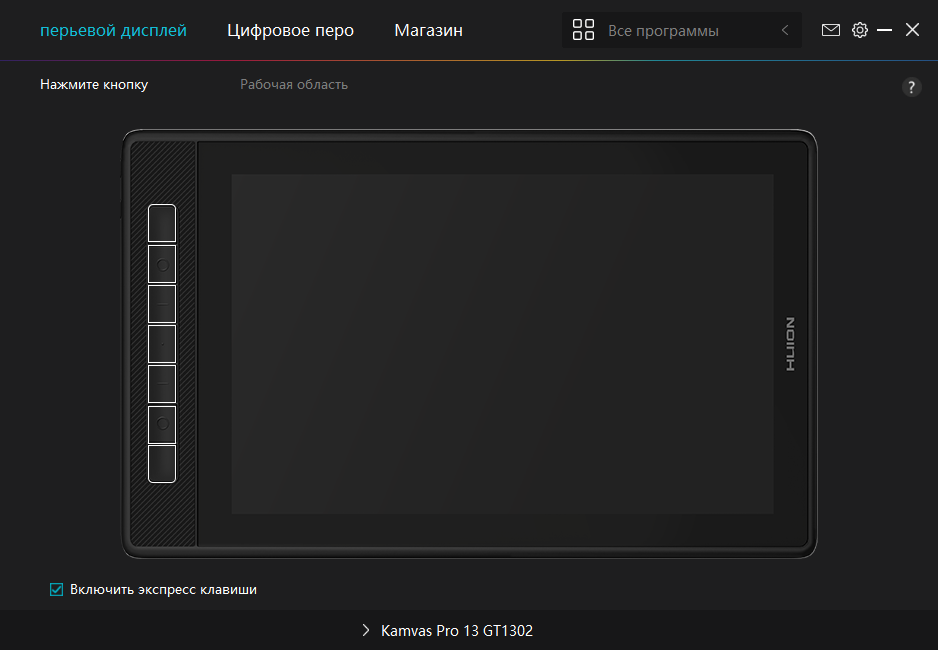Click the tablet screen display area
This screenshot has width=938, height=650.
point(502,344)
